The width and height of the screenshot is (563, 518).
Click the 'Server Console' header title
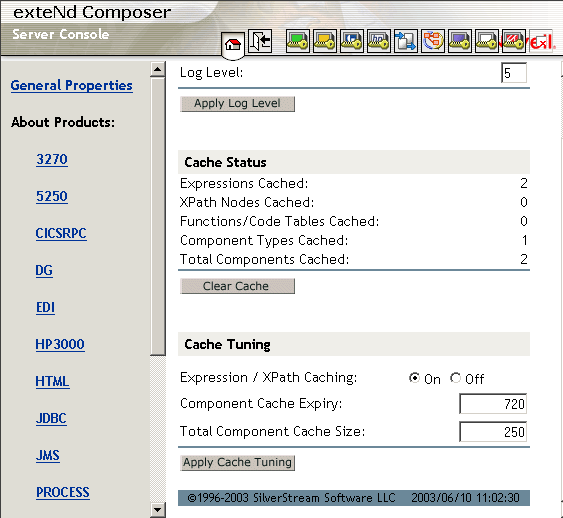click(x=61, y=34)
